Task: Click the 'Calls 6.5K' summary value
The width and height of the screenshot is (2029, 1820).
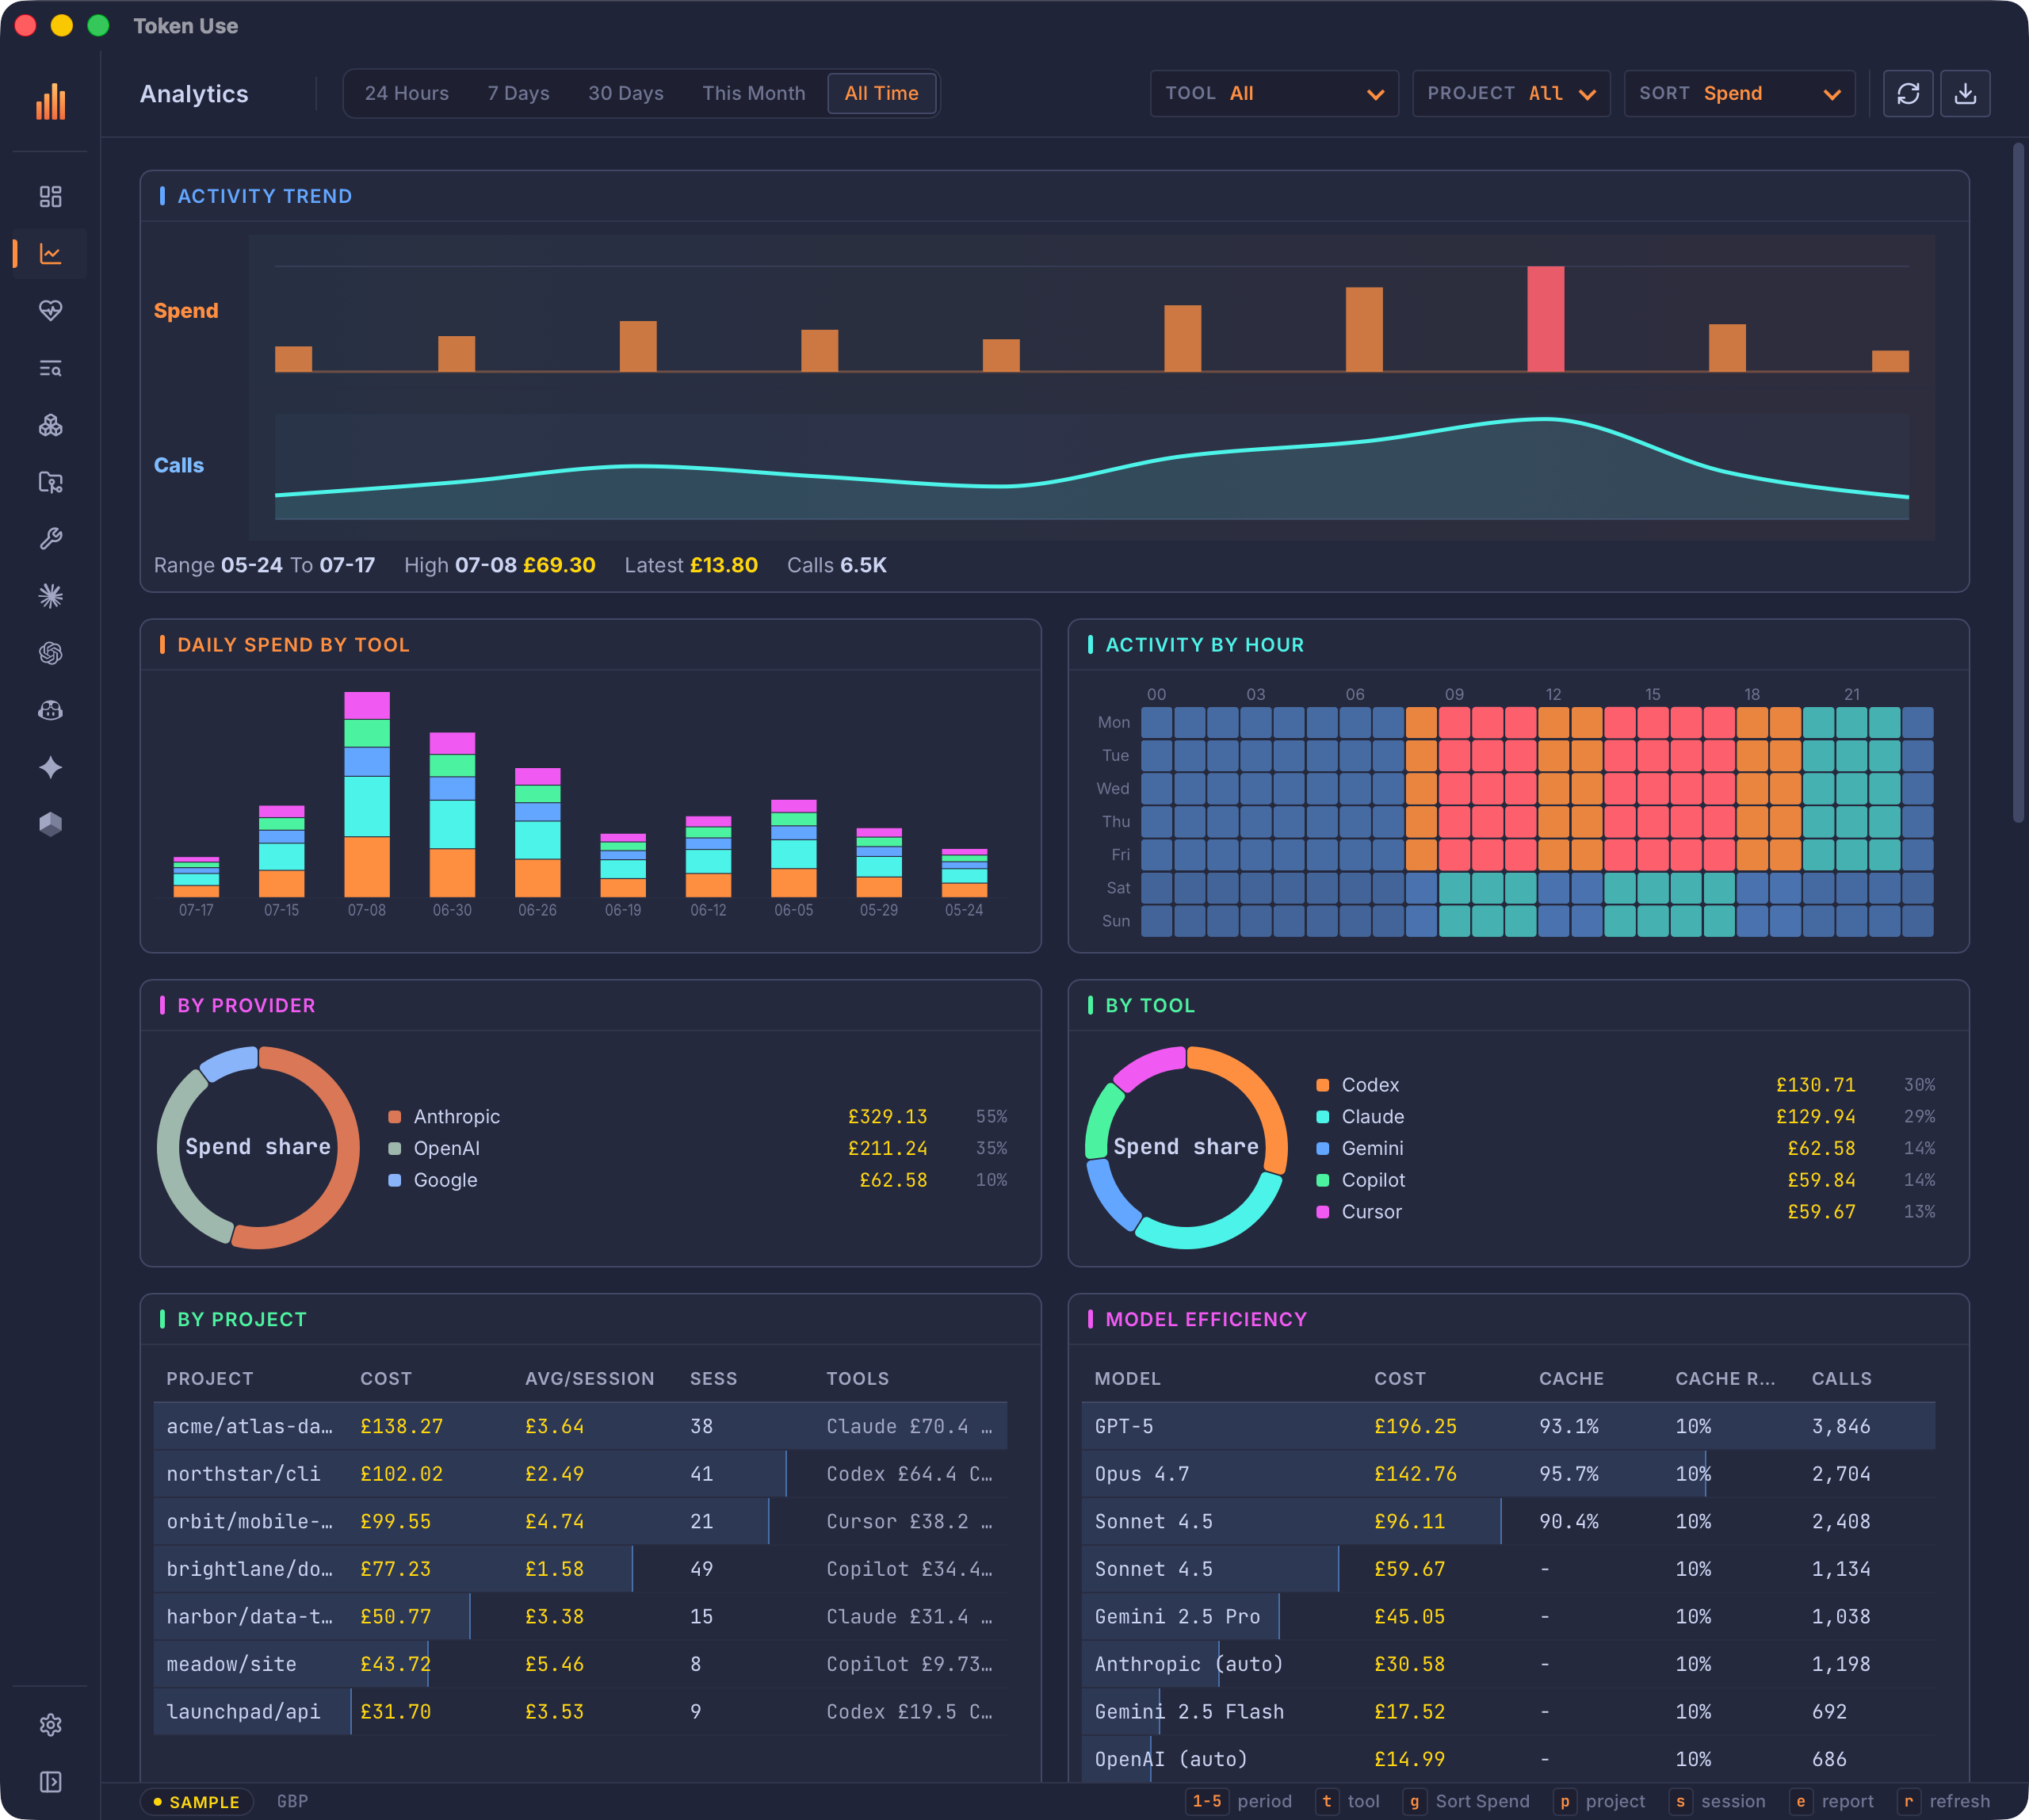Action: pyautogui.click(x=837, y=565)
